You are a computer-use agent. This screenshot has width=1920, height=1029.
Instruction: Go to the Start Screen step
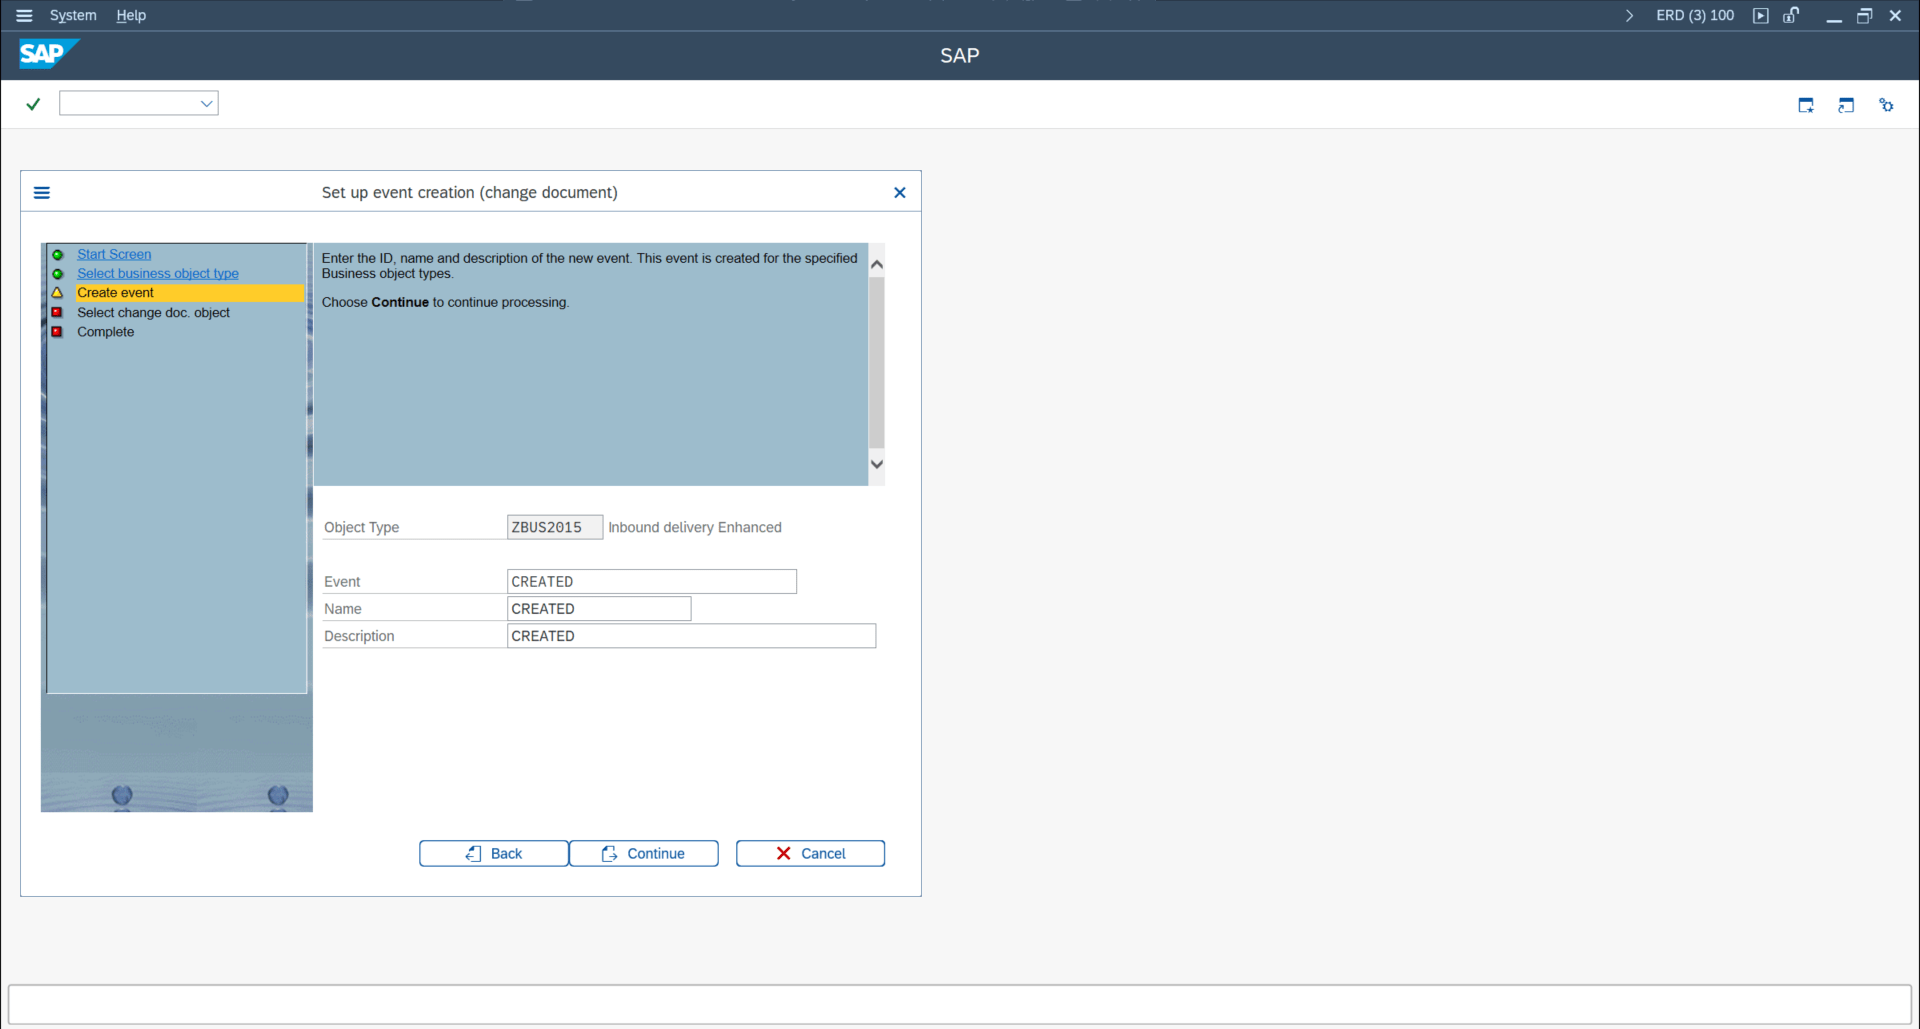[x=114, y=254]
